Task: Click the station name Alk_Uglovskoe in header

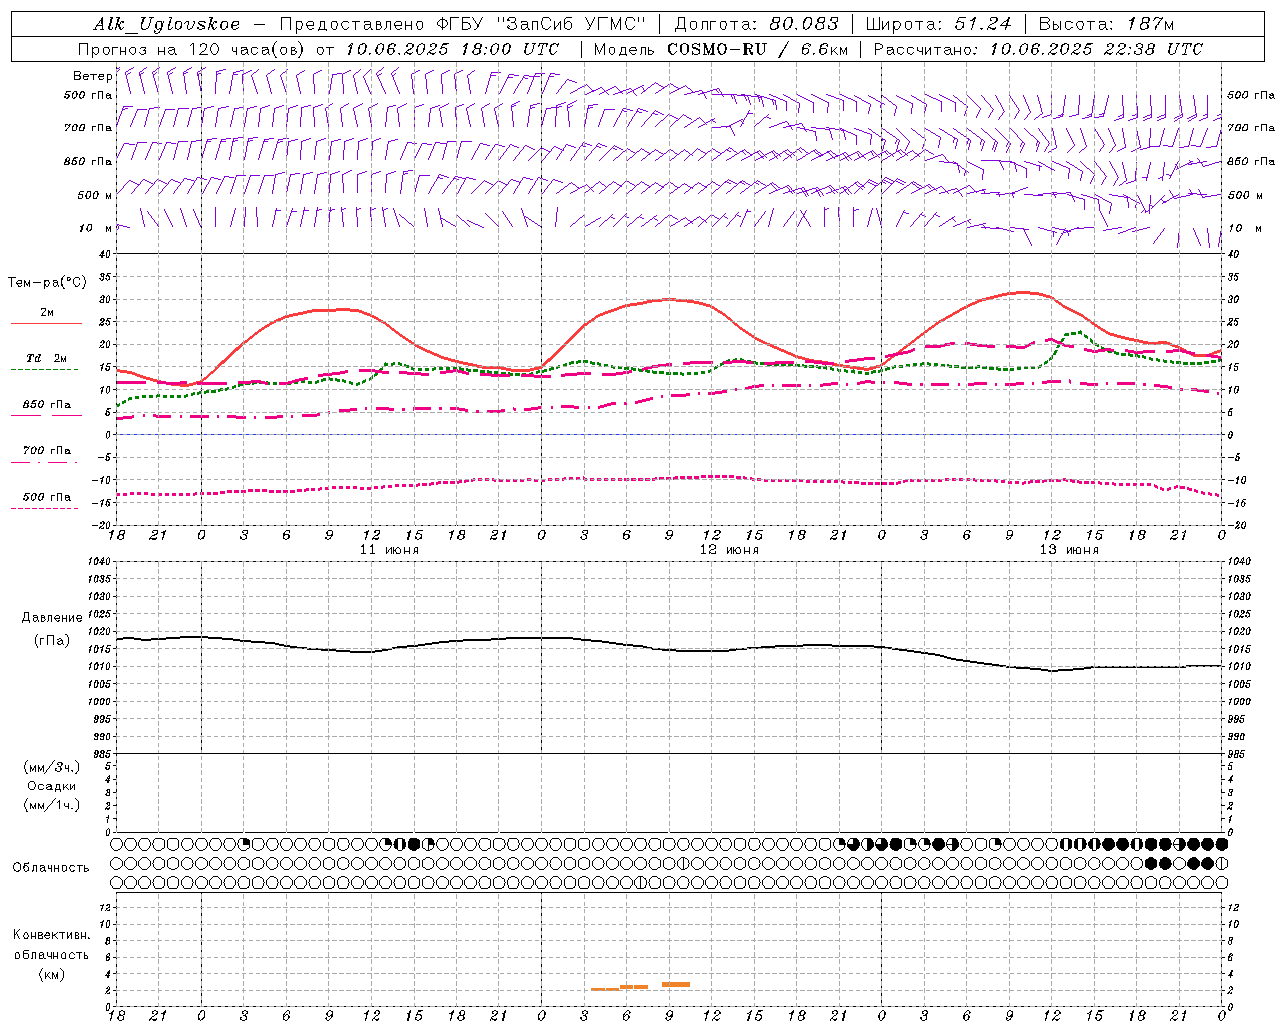Action: tap(167, 24)
